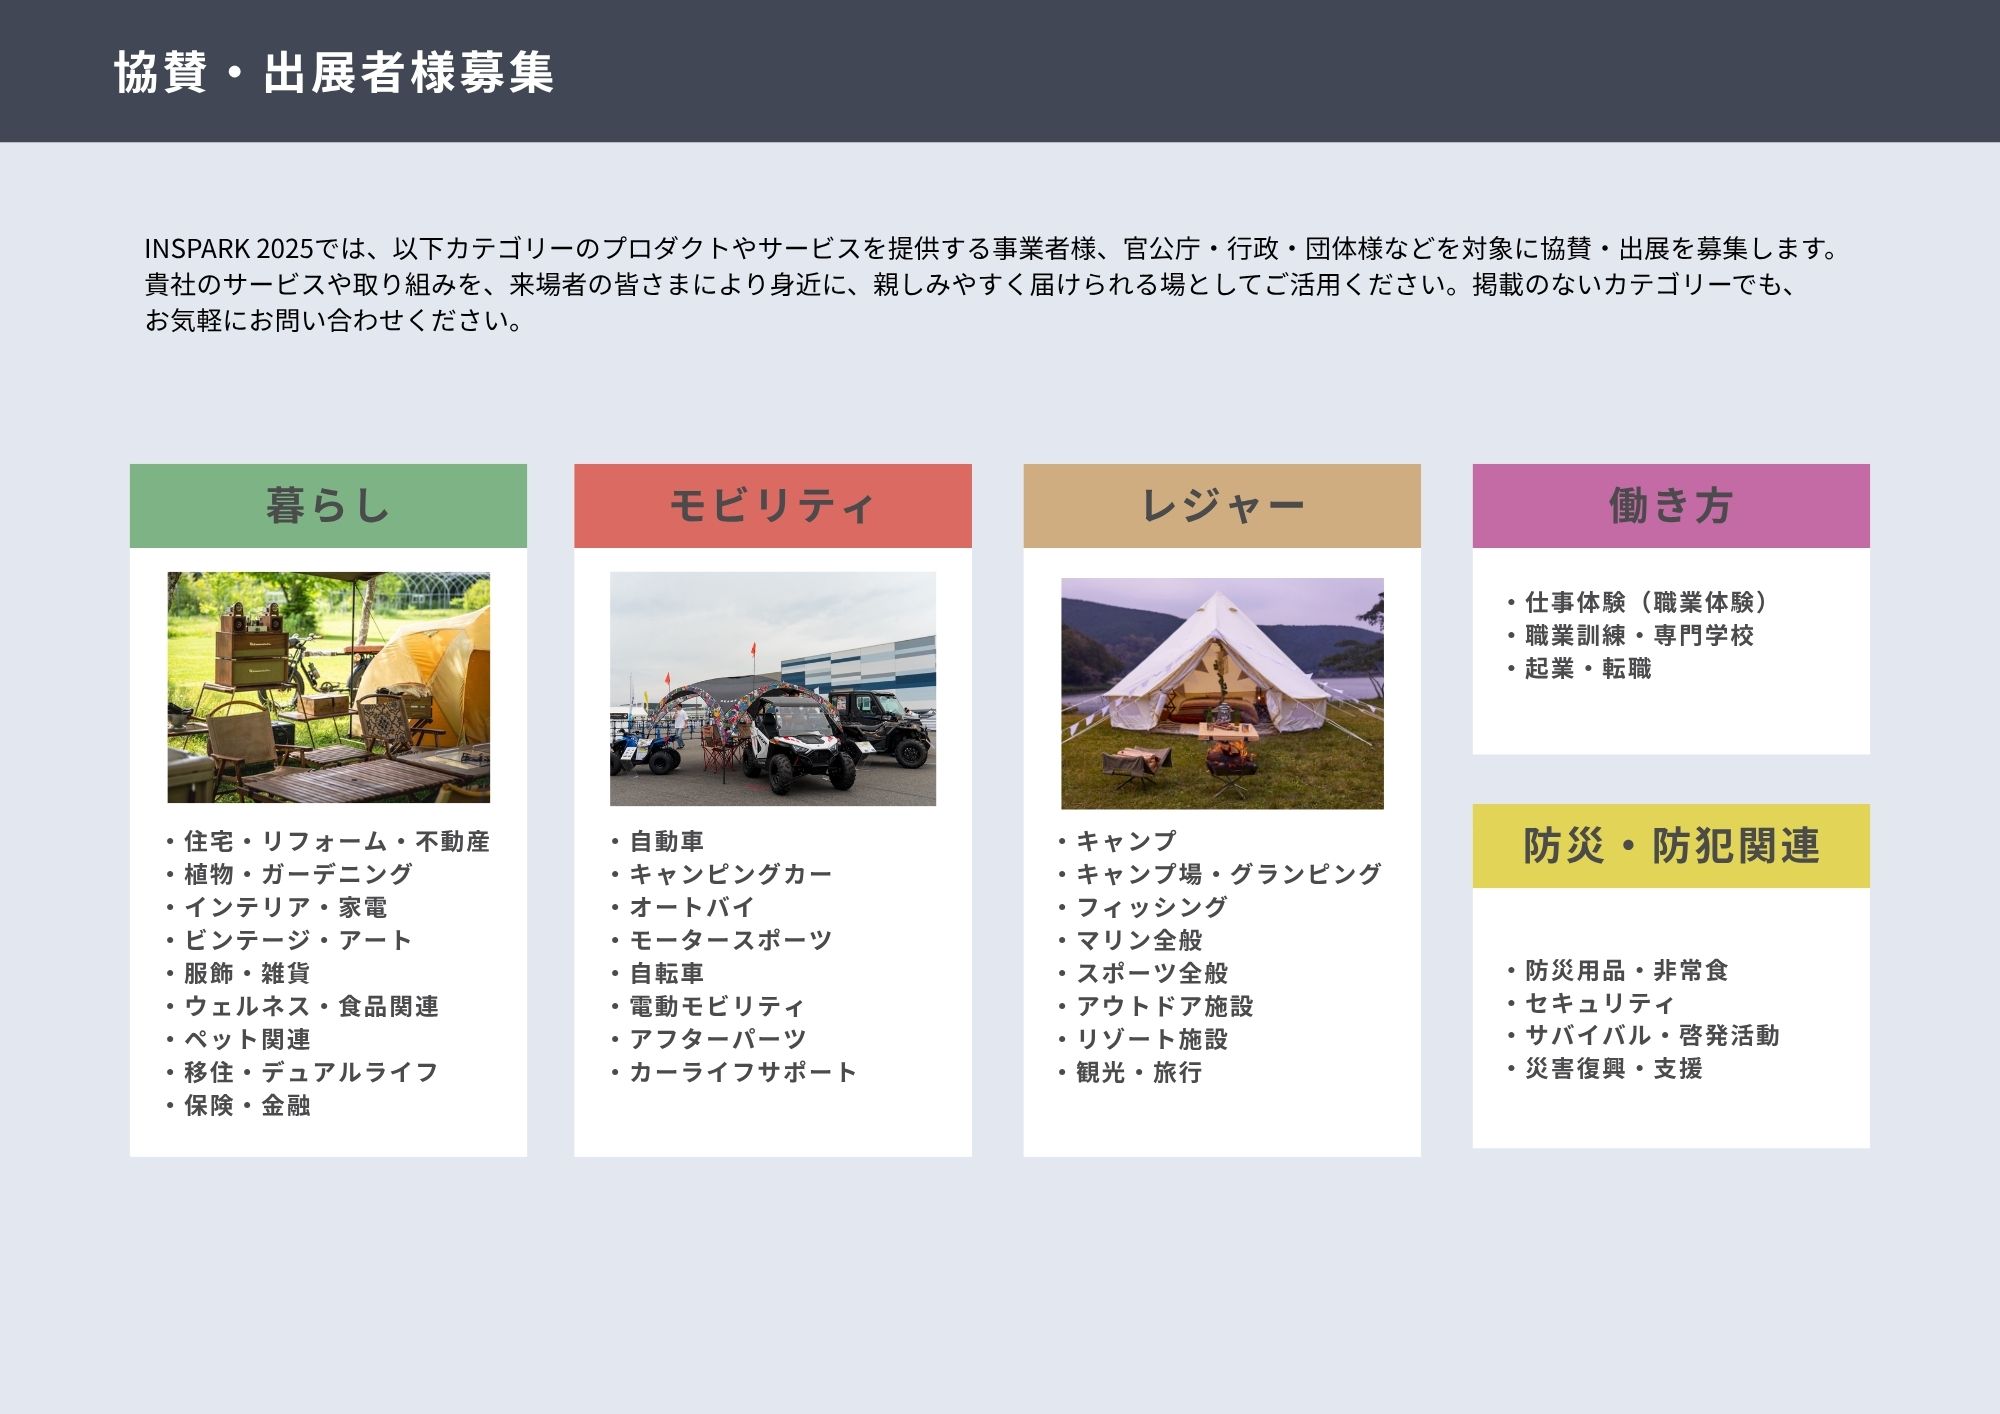Screen dimensions: 2000x1414
Task: Click the line お気軽にお問い合わせください
Action: click(x=333, y=320)
